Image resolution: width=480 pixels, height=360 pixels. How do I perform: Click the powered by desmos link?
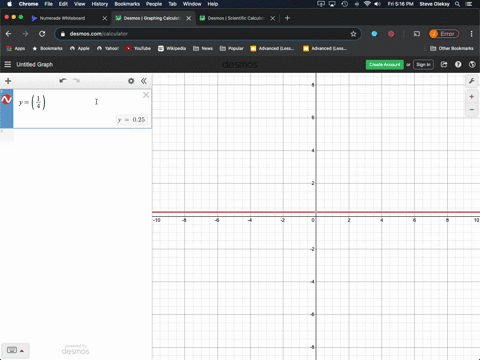tap(75, 350)
